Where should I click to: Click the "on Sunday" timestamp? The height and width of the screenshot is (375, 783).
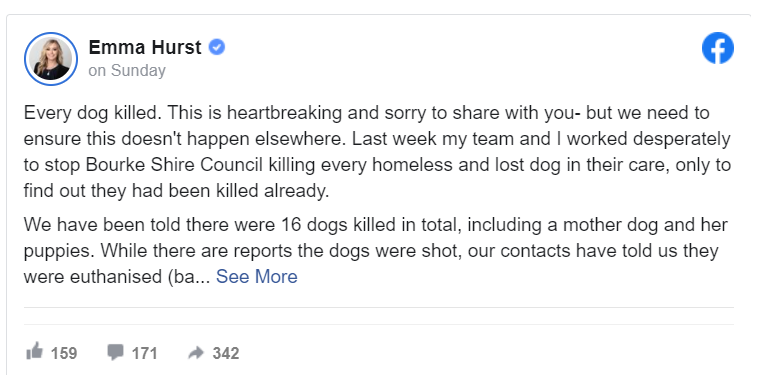[127, 71]
